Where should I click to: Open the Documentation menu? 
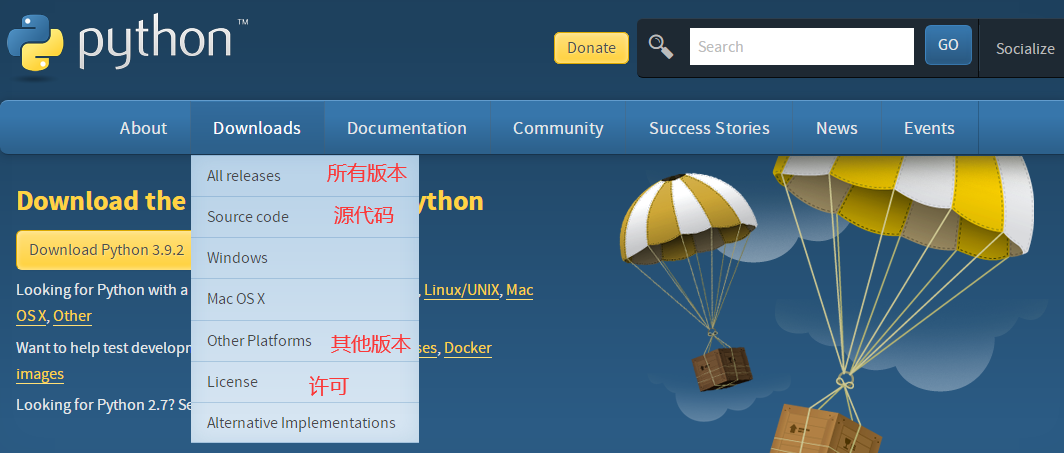406,128
